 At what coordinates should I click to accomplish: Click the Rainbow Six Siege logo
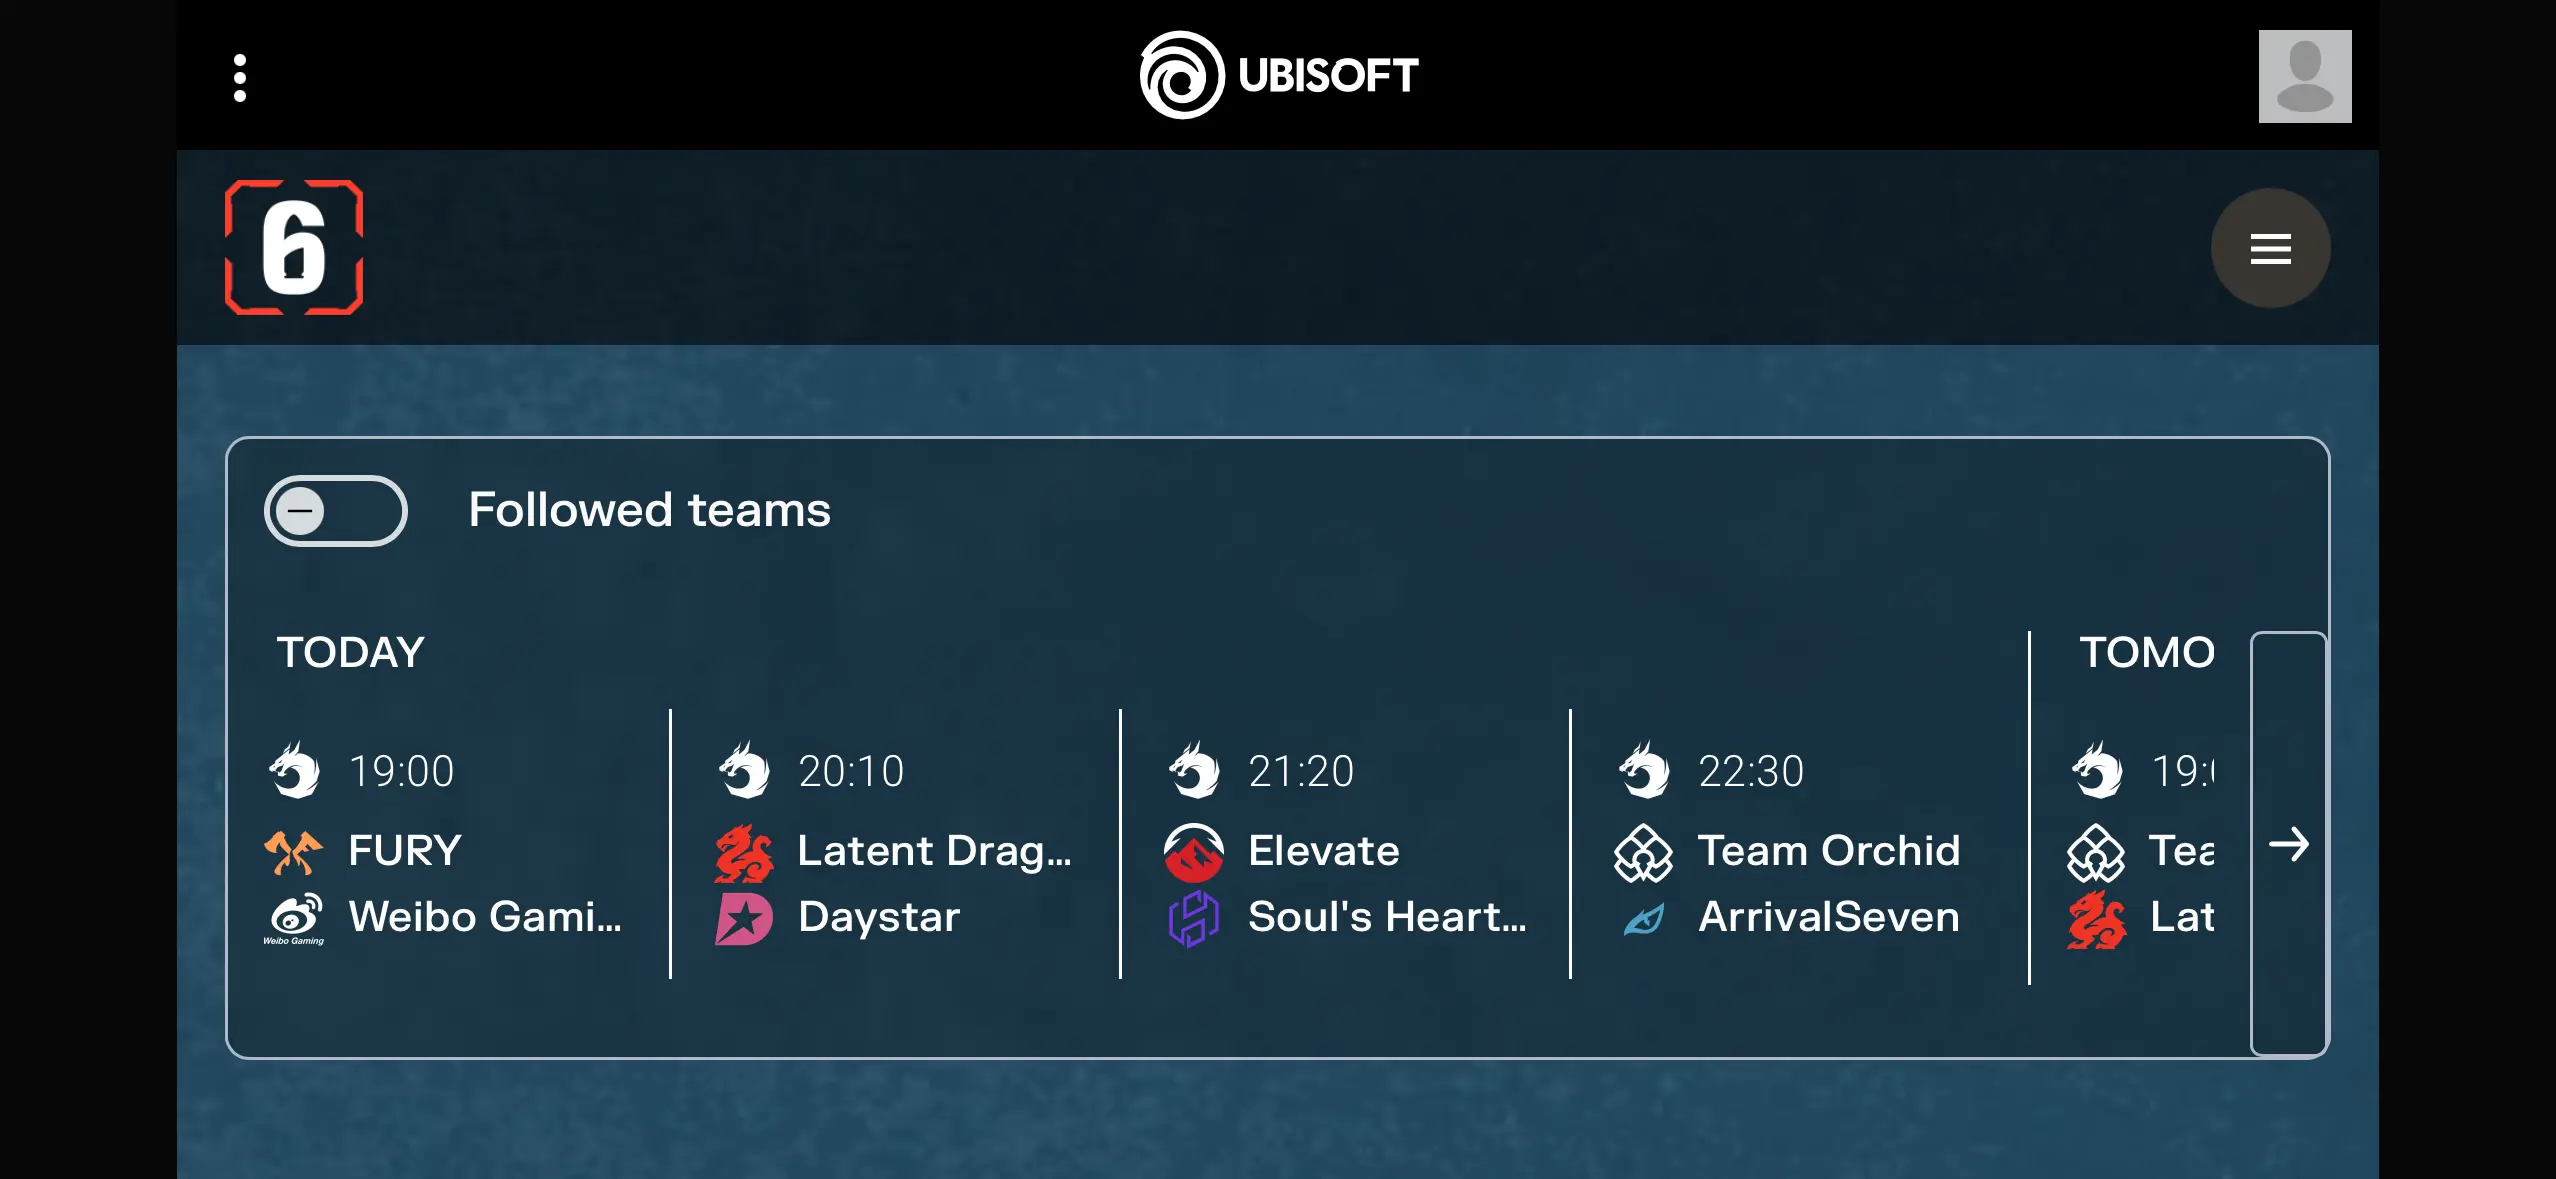coord(294,248)
